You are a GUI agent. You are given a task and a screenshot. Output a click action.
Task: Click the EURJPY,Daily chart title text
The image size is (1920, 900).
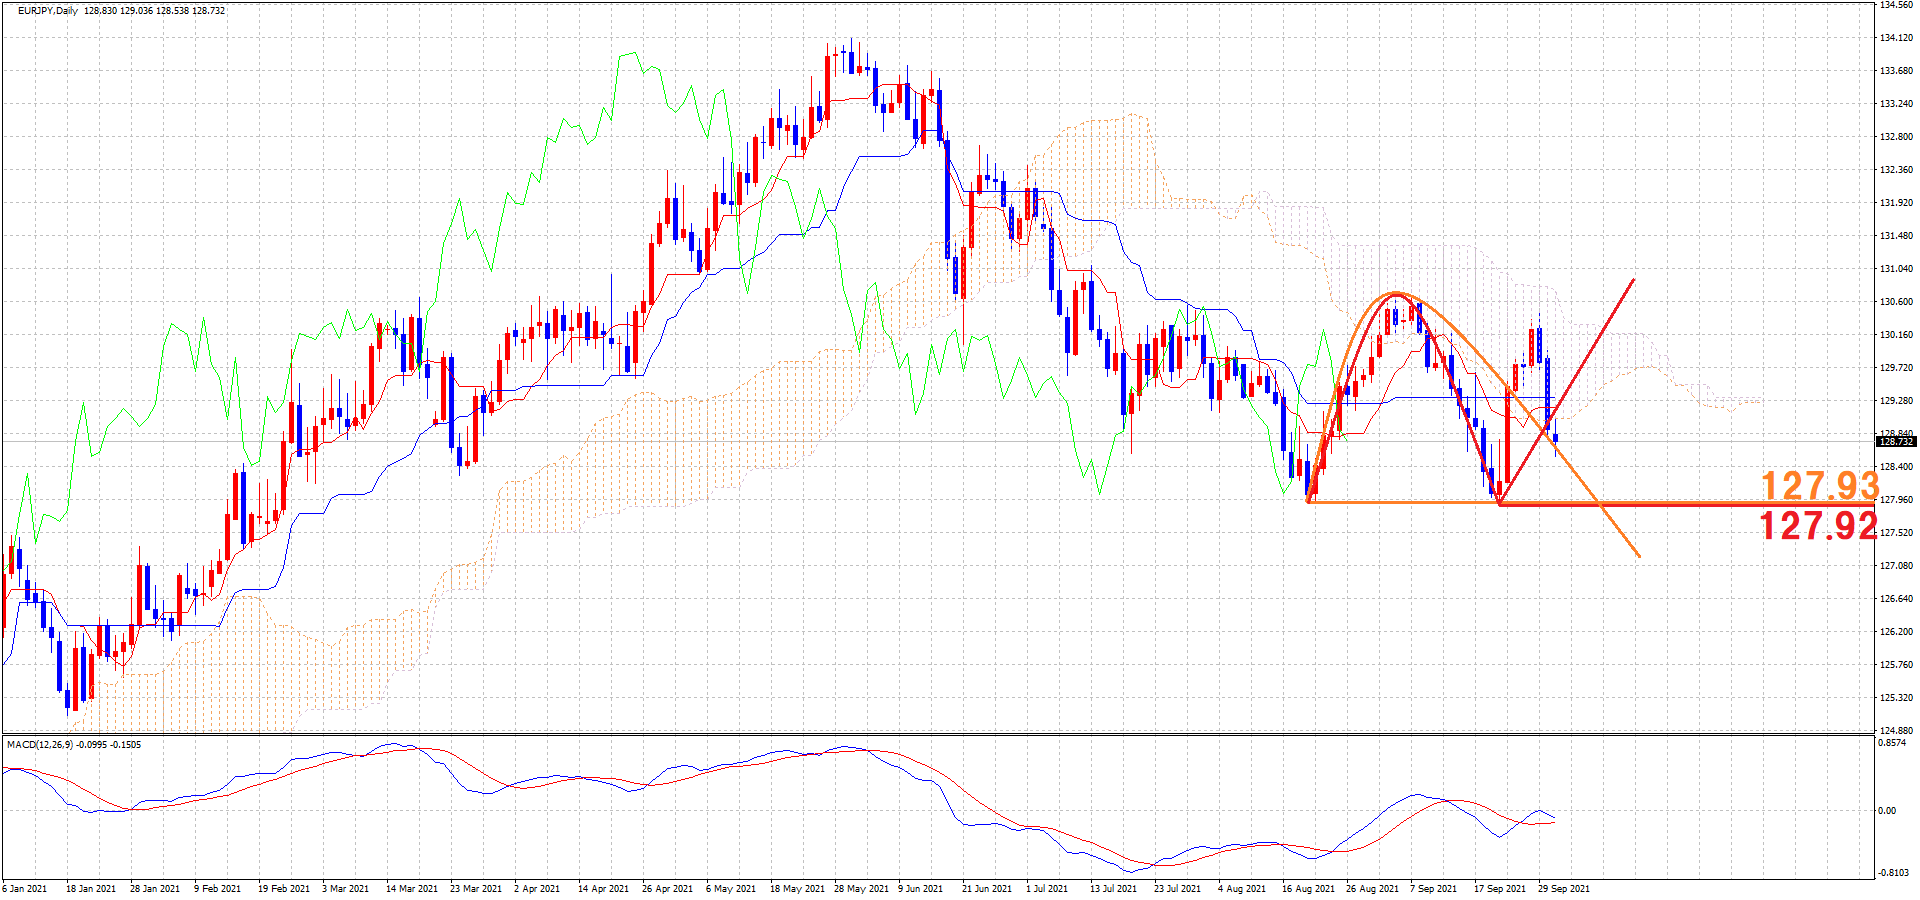click(48, 11)
